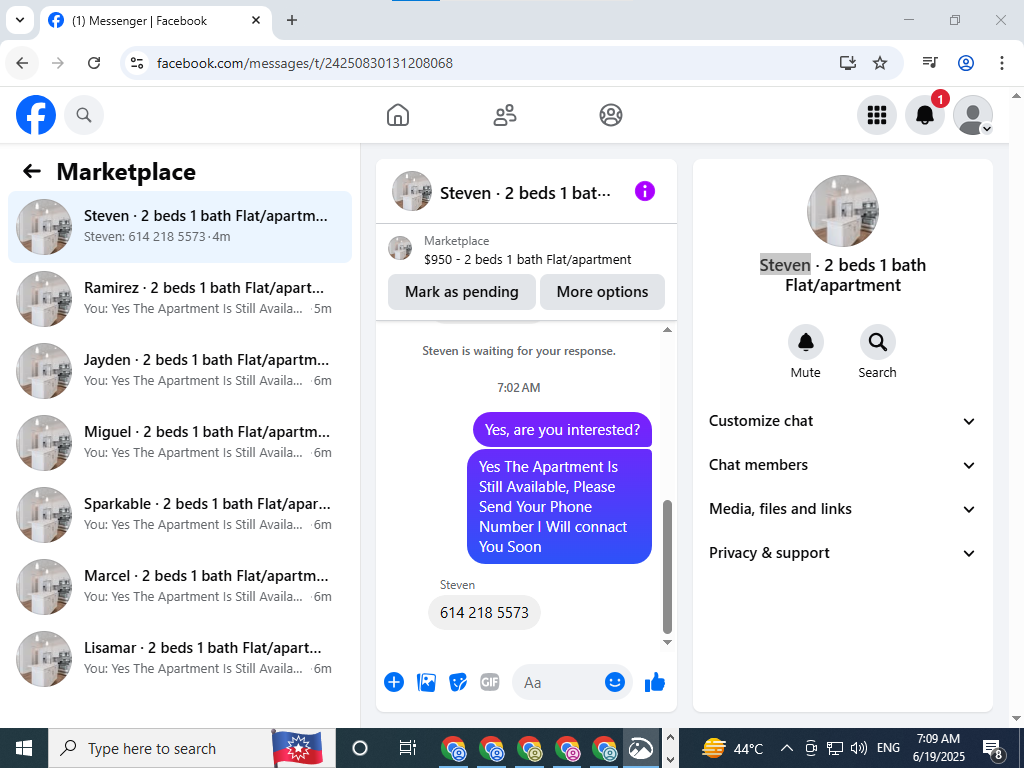Expand the Customize chat section
This screenshot has height=768, width=1024.
842,421
